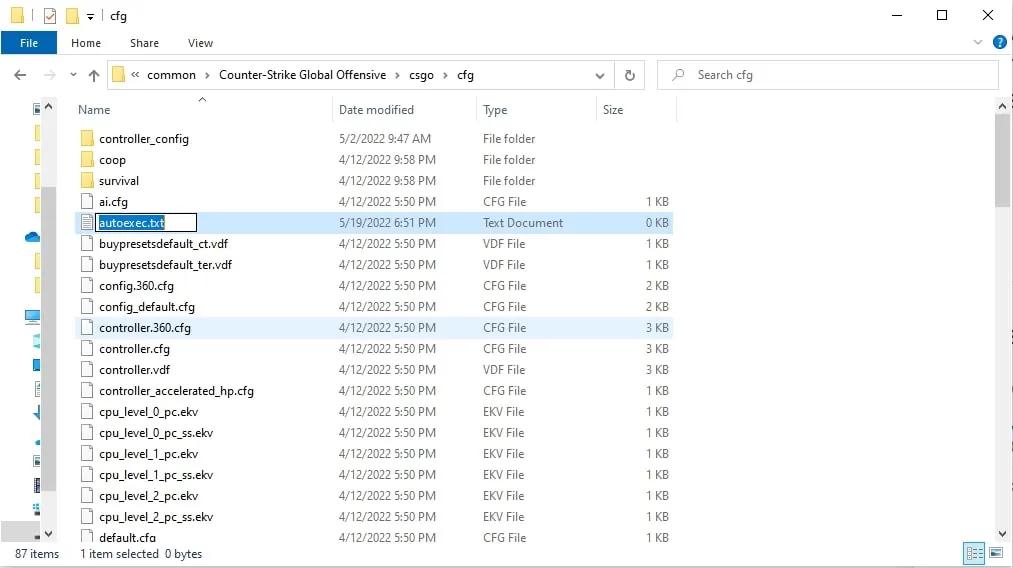Open the Customize Quick Access Toolbar dropdown

(x=90, y=16)
